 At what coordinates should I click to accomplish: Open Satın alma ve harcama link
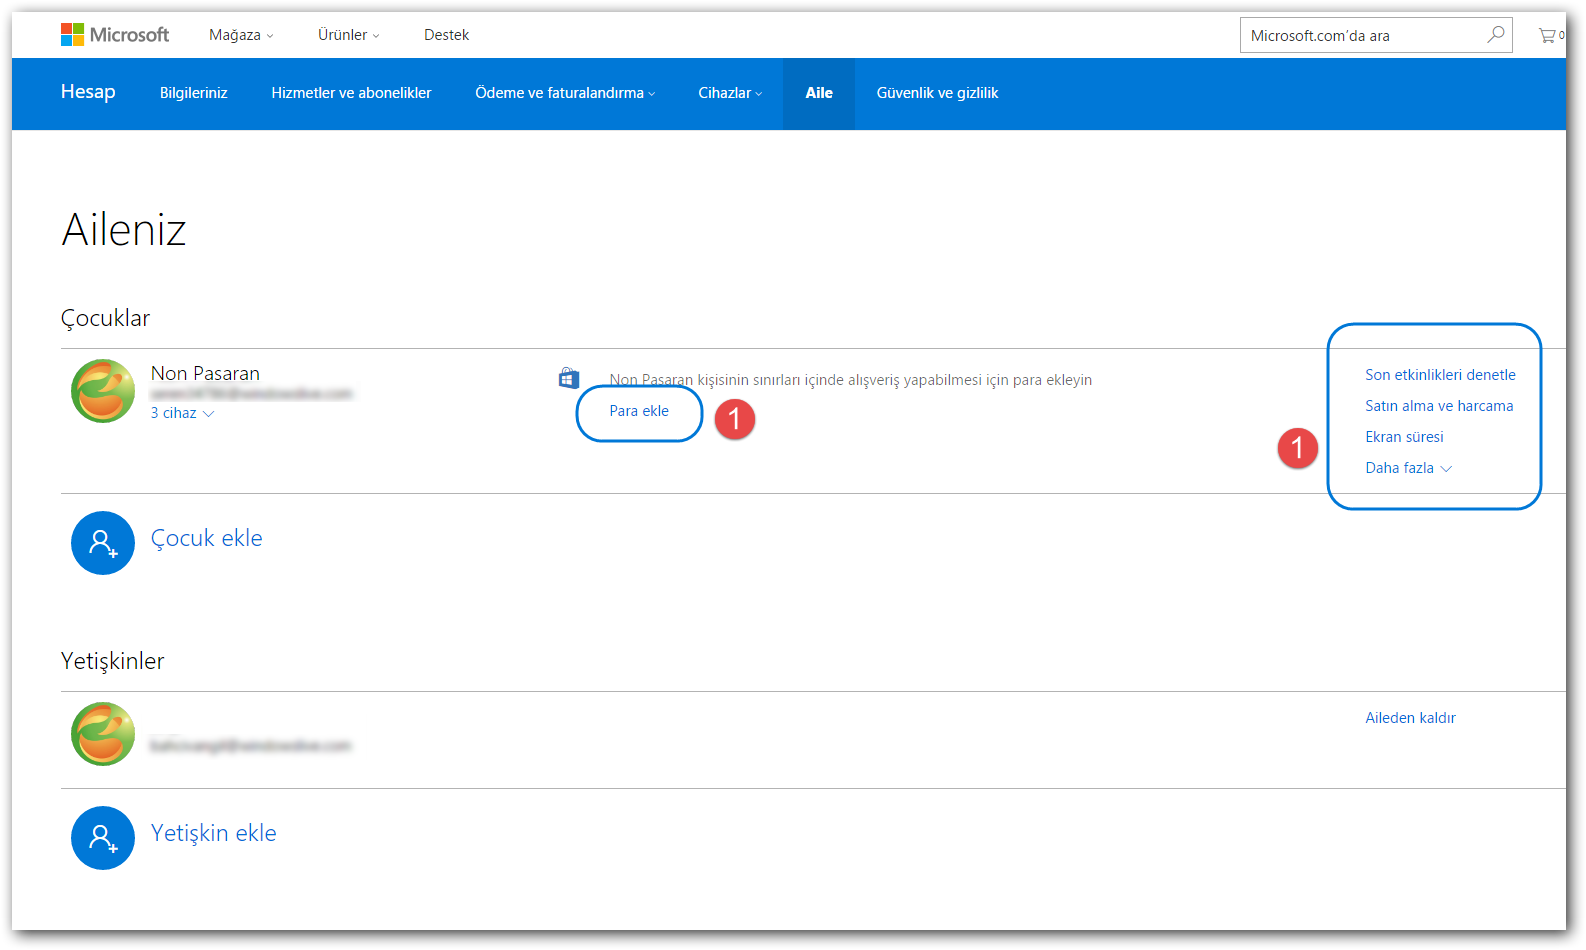pos(1439,406)
